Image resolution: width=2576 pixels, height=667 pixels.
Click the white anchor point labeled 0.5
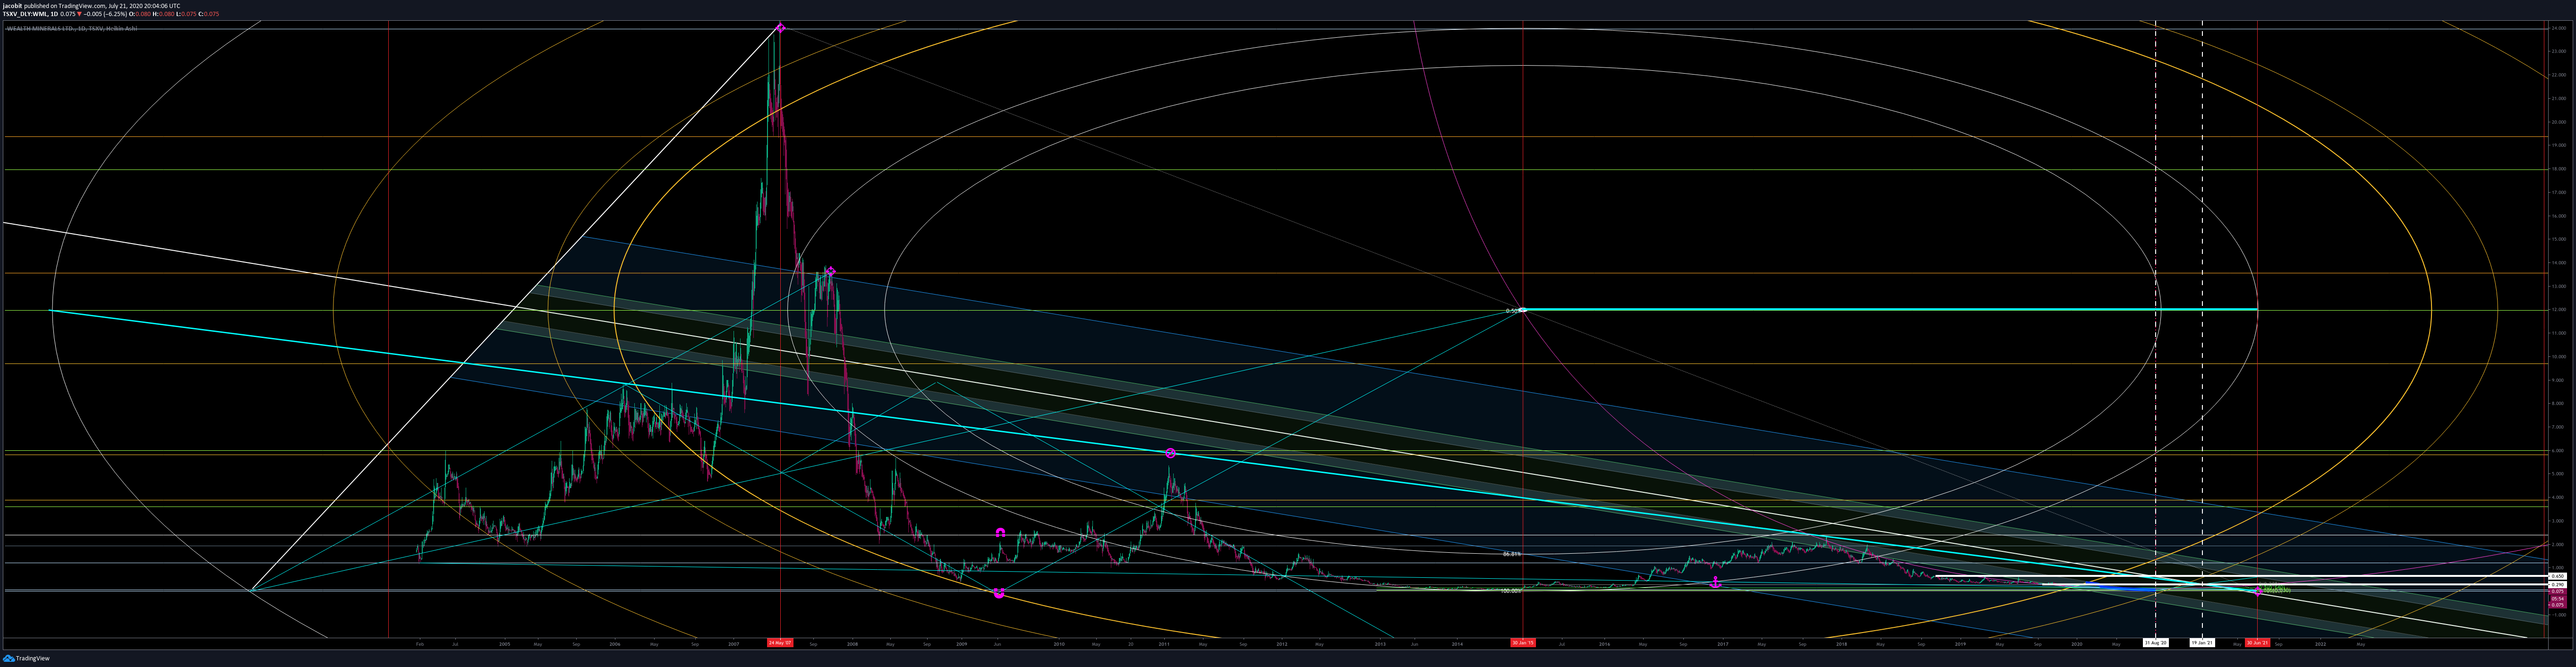pyautogui.click(x=1523, y=310)
